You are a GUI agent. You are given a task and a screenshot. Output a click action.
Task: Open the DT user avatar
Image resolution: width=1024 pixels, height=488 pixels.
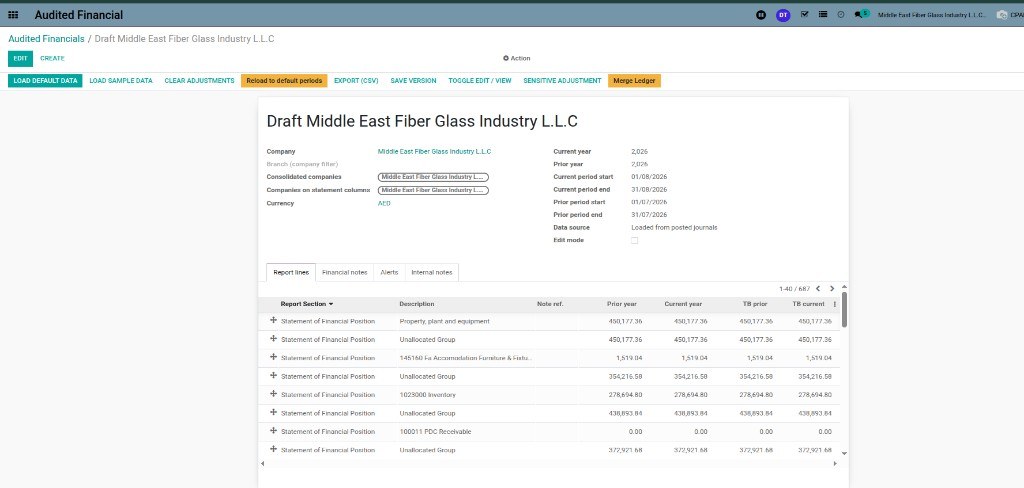783,14
